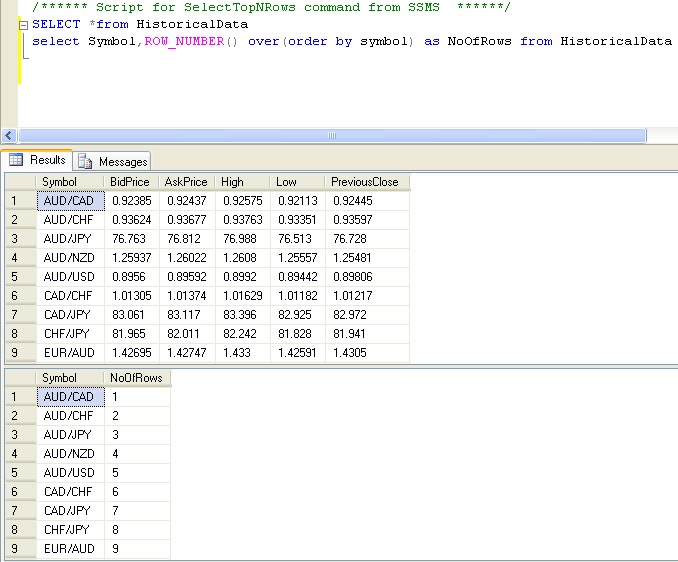
Task: Switch to the Results tab
Action: tap(37, 160)
